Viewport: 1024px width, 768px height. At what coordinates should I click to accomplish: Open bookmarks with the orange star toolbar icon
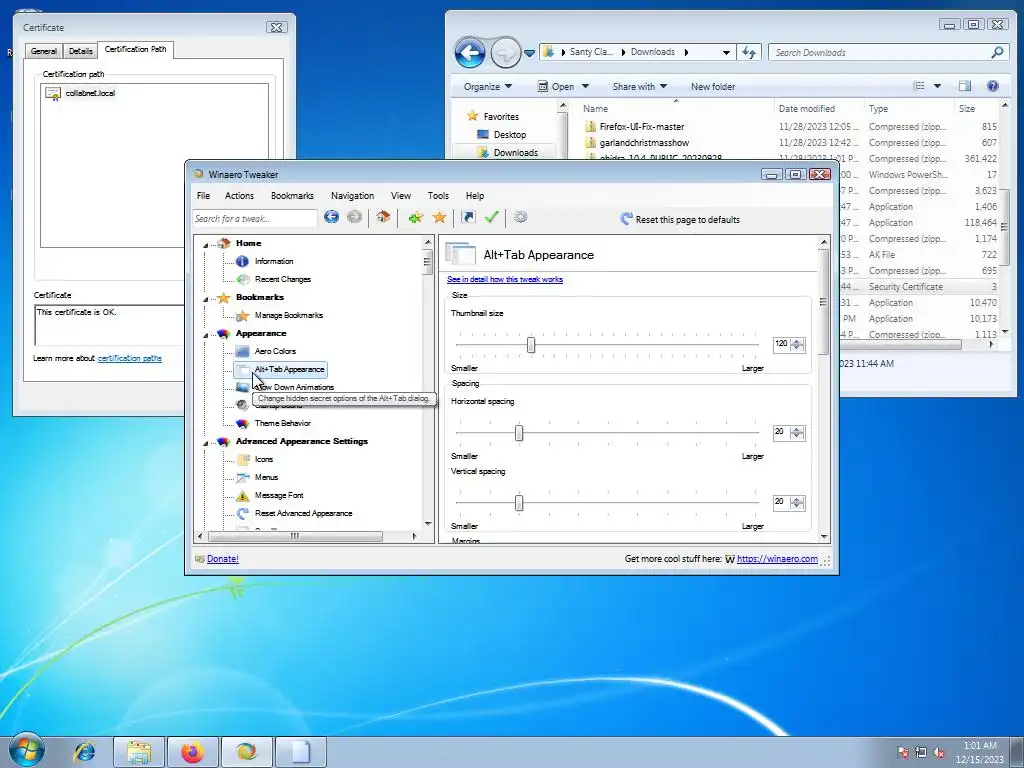pyautogui.click(x=440, y=217)
